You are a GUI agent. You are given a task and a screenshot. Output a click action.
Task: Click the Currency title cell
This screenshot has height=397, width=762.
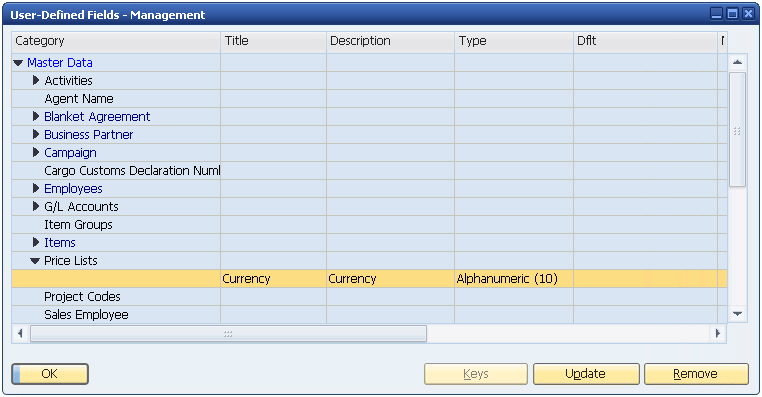pos(274,278)
